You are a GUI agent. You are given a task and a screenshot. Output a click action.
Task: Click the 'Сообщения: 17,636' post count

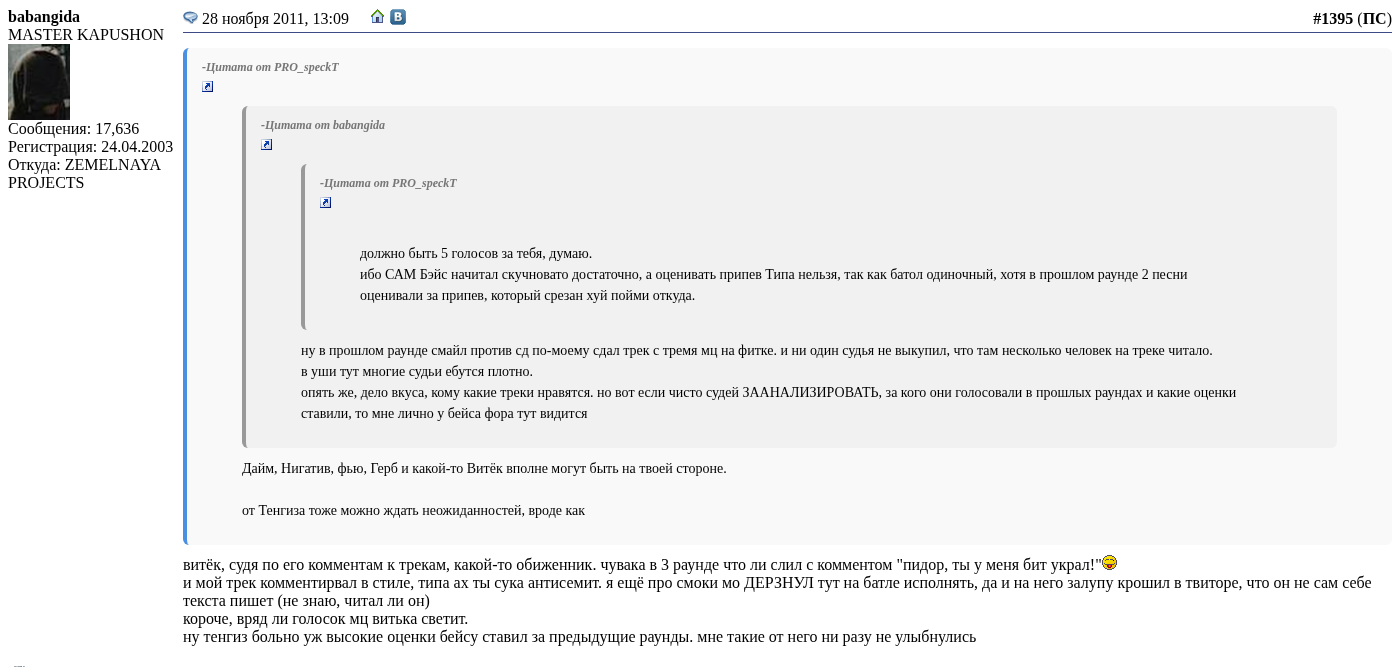pyautogui.click(x=74, y=129)
